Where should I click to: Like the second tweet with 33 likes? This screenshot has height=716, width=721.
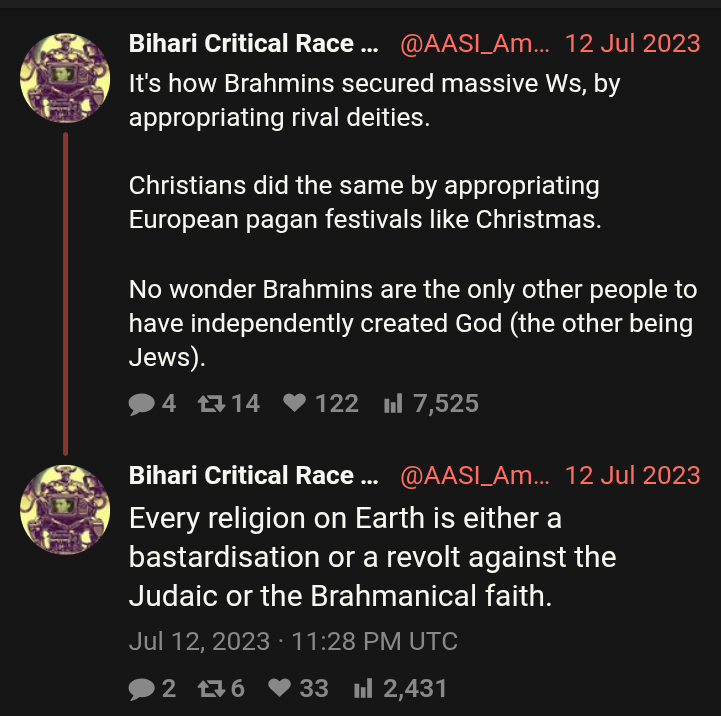pyautogui.click(x=280, y=688)
